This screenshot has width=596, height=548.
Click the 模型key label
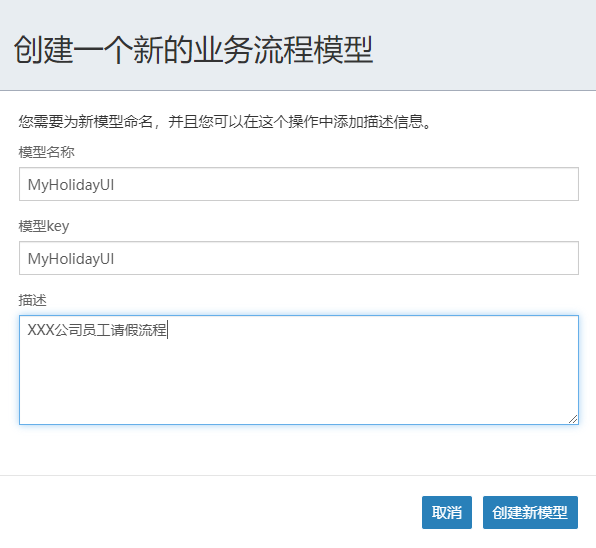point(44,226)
